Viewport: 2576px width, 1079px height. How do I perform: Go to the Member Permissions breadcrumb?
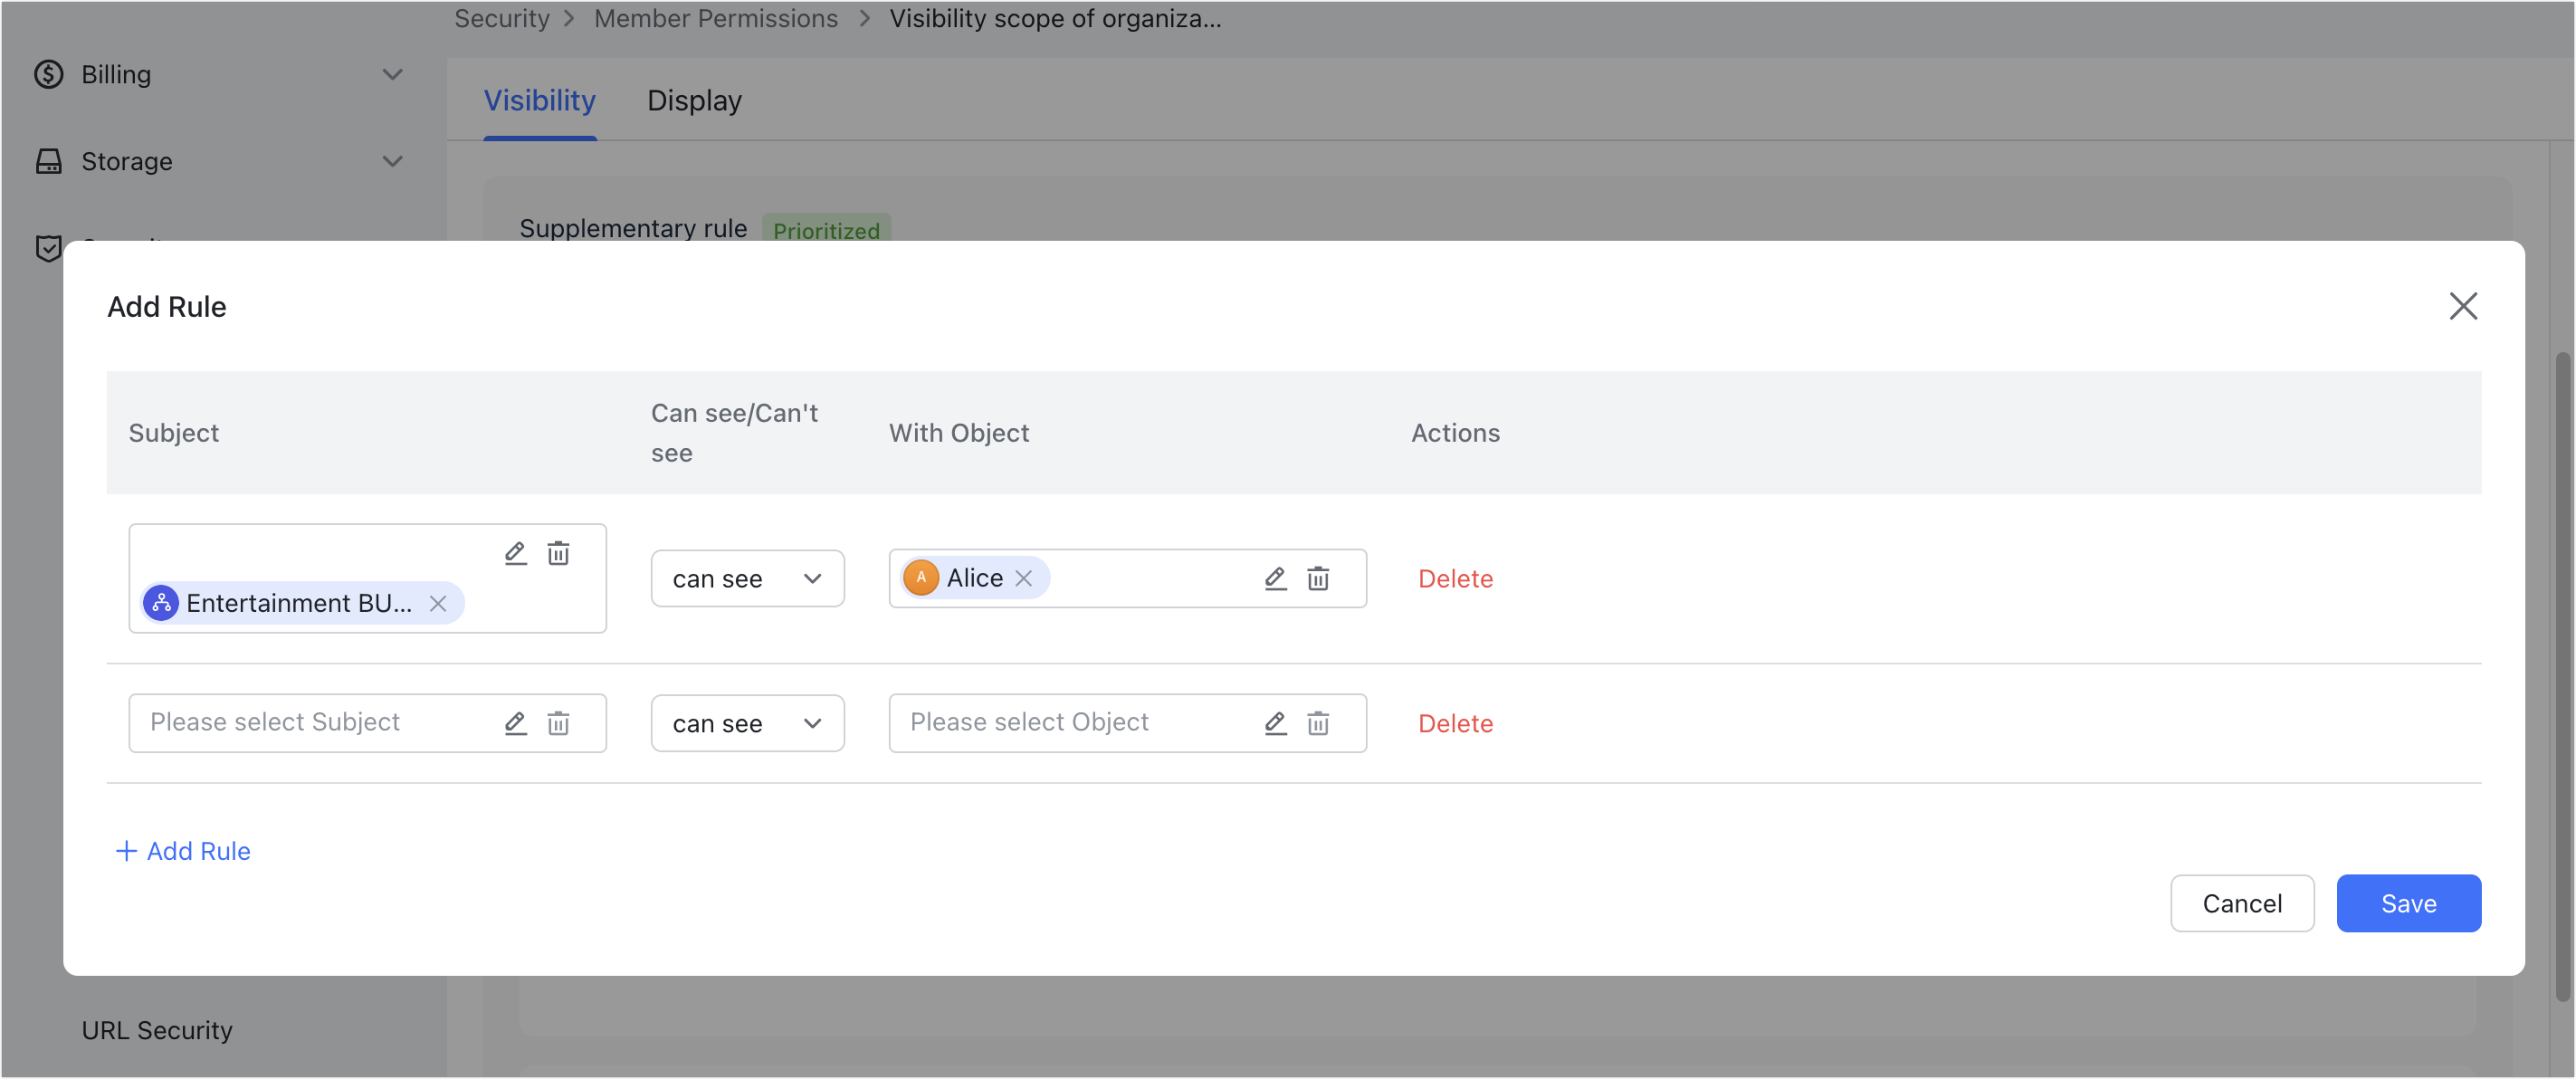[x=715, y=18]
